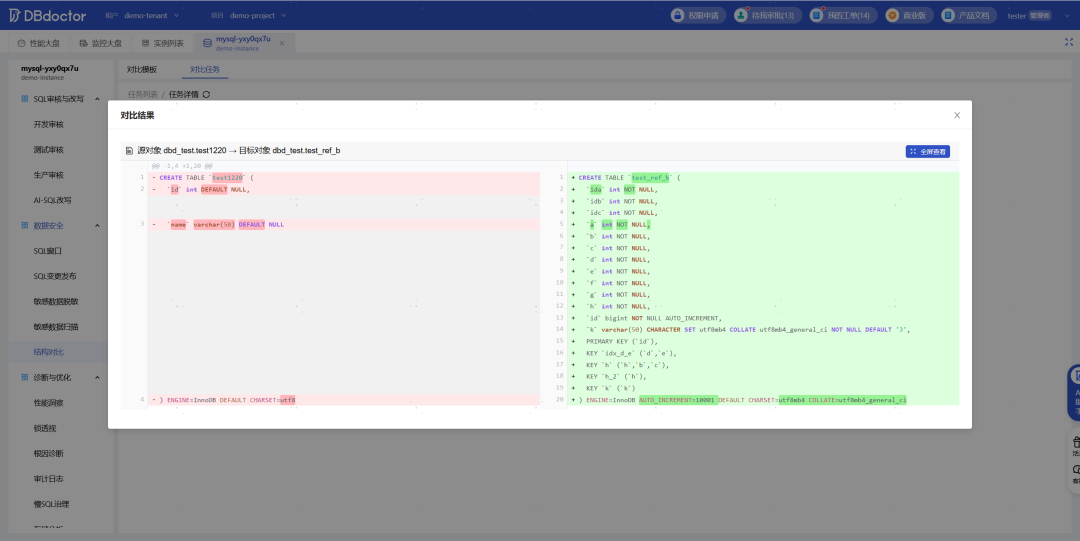Open 敏感数据脱敏 in sidebar
The width and height of the screenshot is (1080, 541).
click(x=56, y=301)
